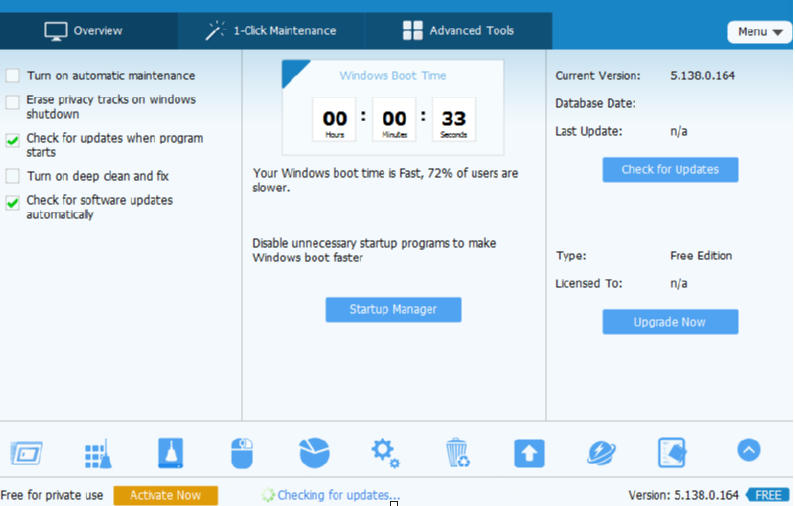Click the rightmost square tool icon with dark shape

pos(672,453)
